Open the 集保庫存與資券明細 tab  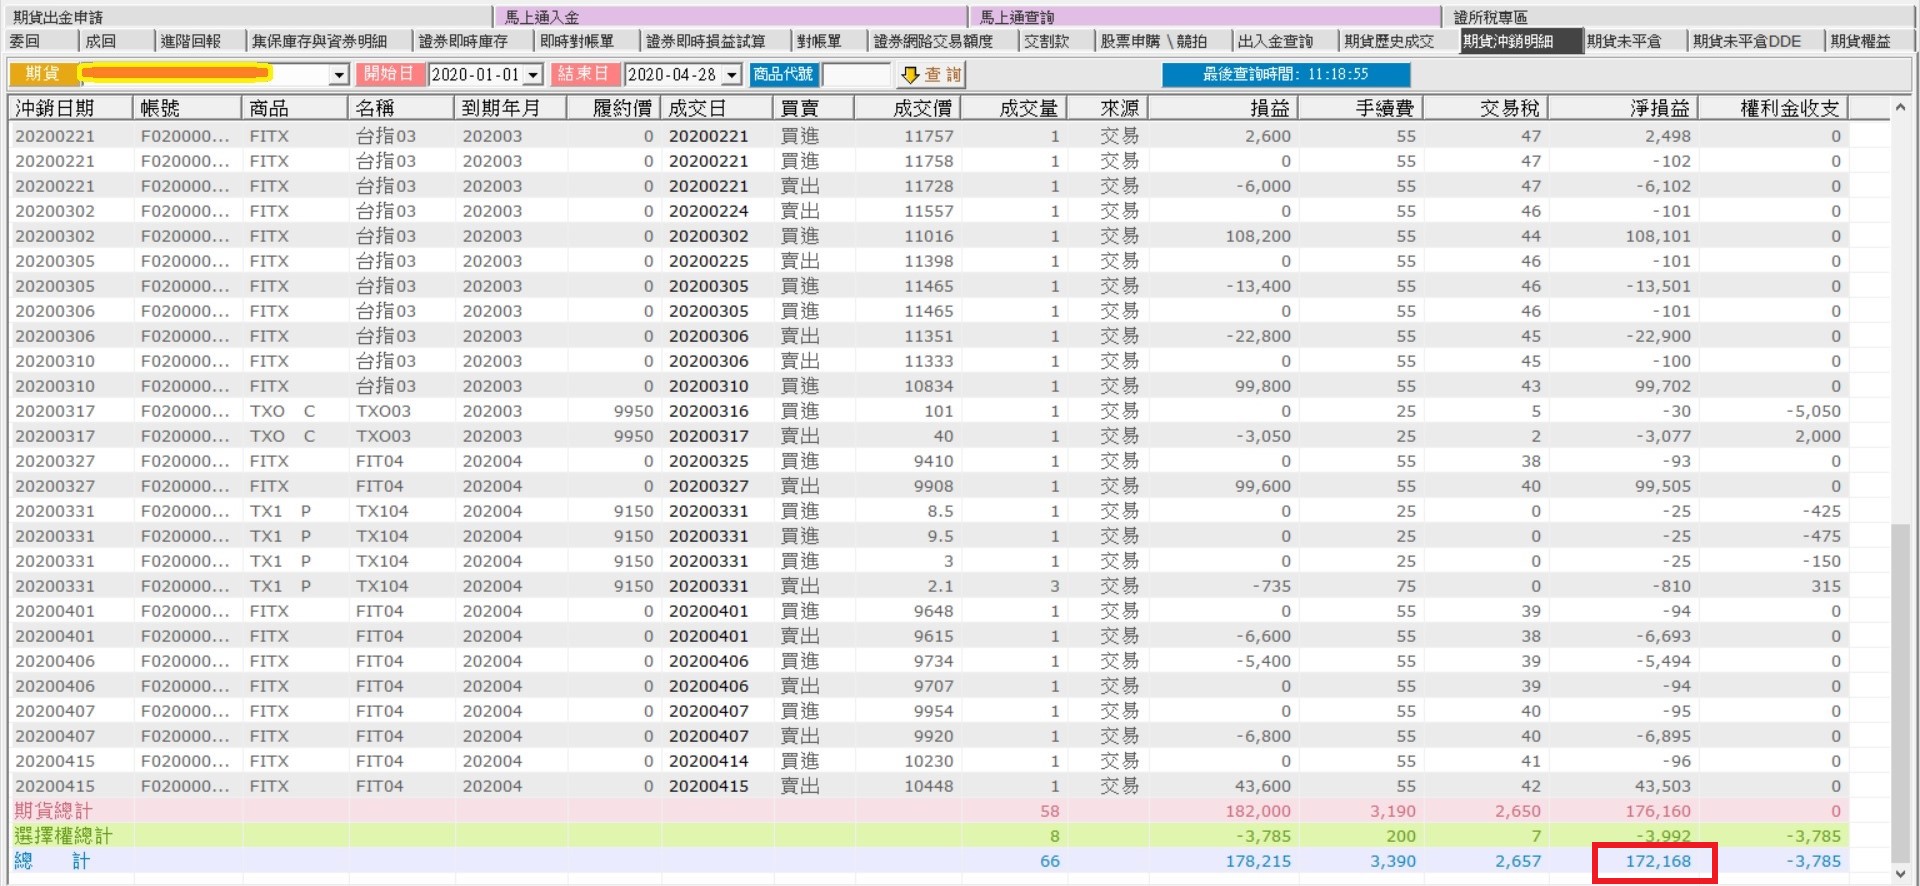pos(329,41)
